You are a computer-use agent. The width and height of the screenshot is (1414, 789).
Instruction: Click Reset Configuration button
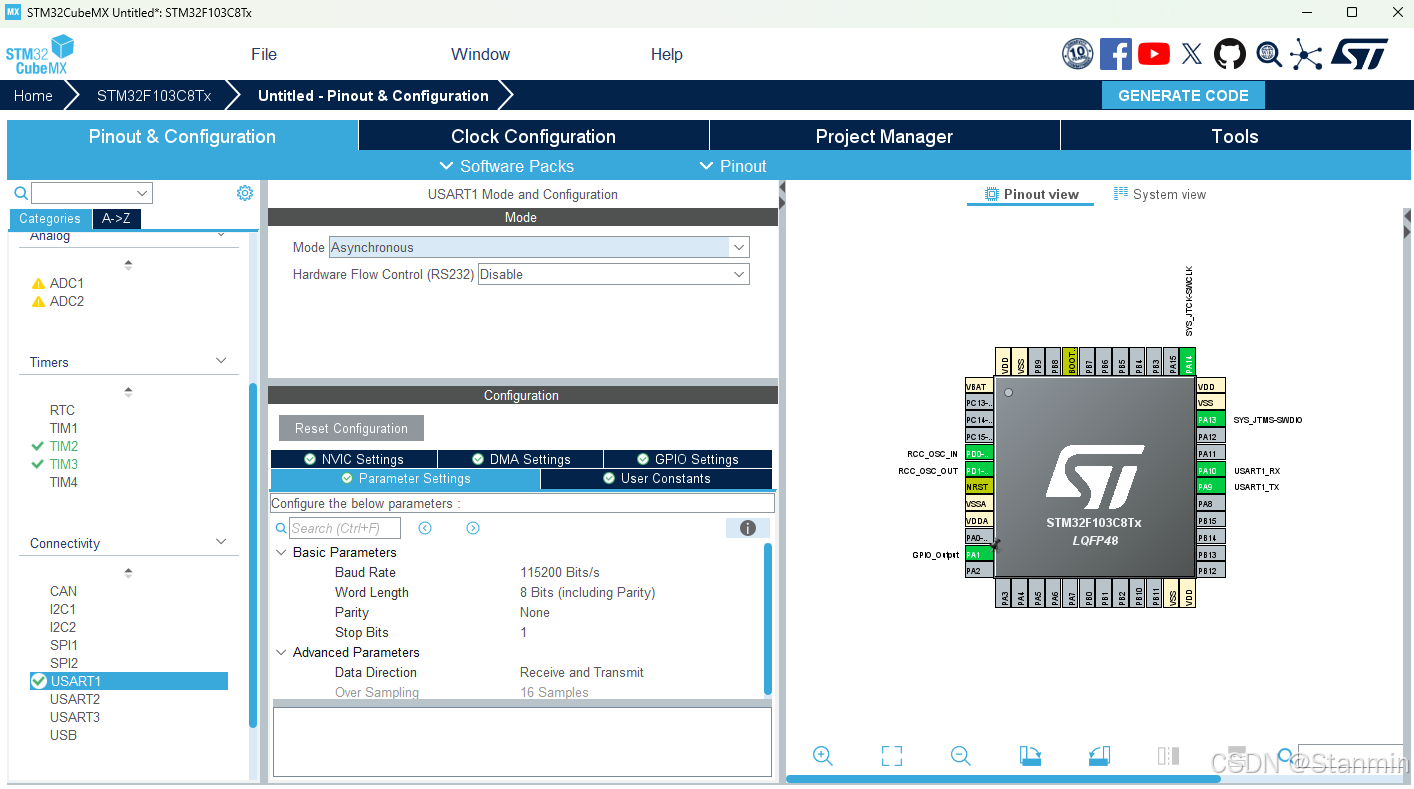351,428
